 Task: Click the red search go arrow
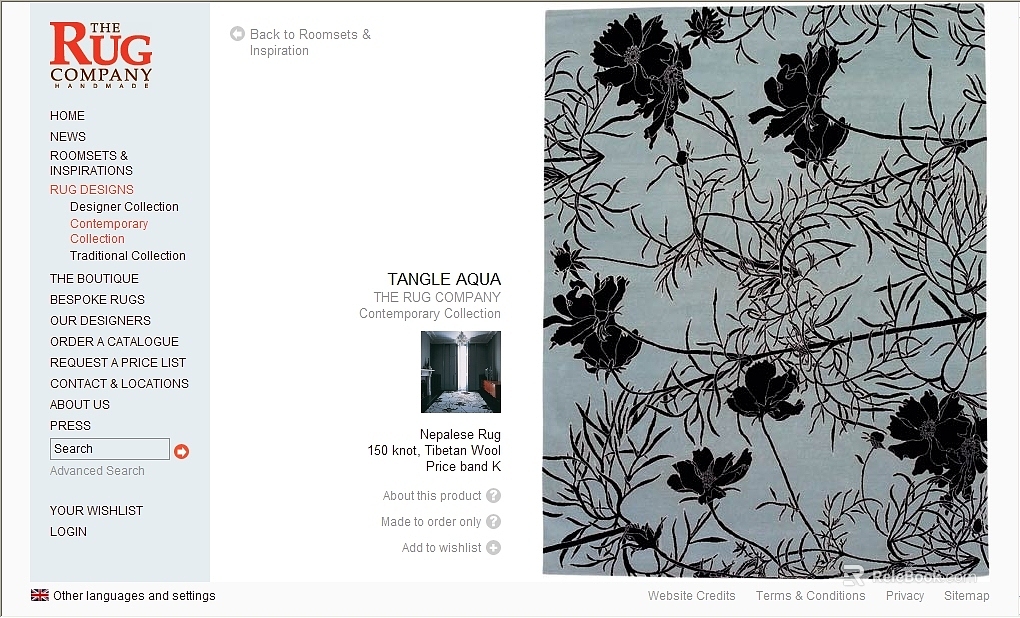[x=181, y=451]
